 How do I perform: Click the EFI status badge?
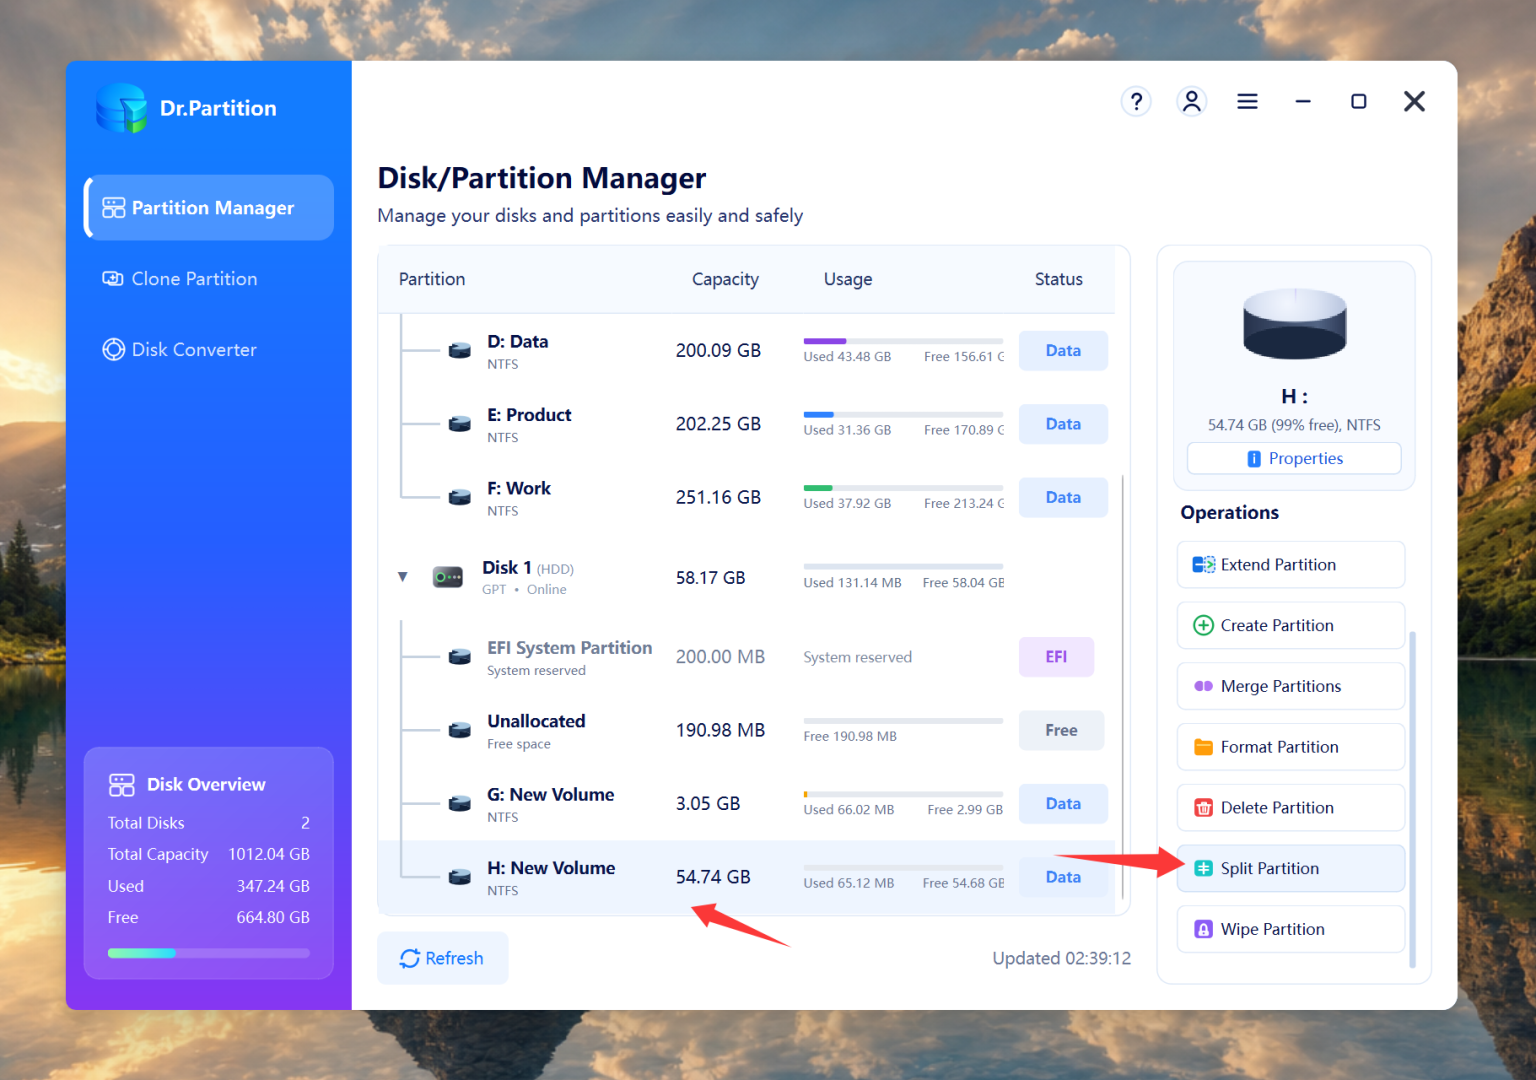pyautogui.click(x=1056, y=657)
